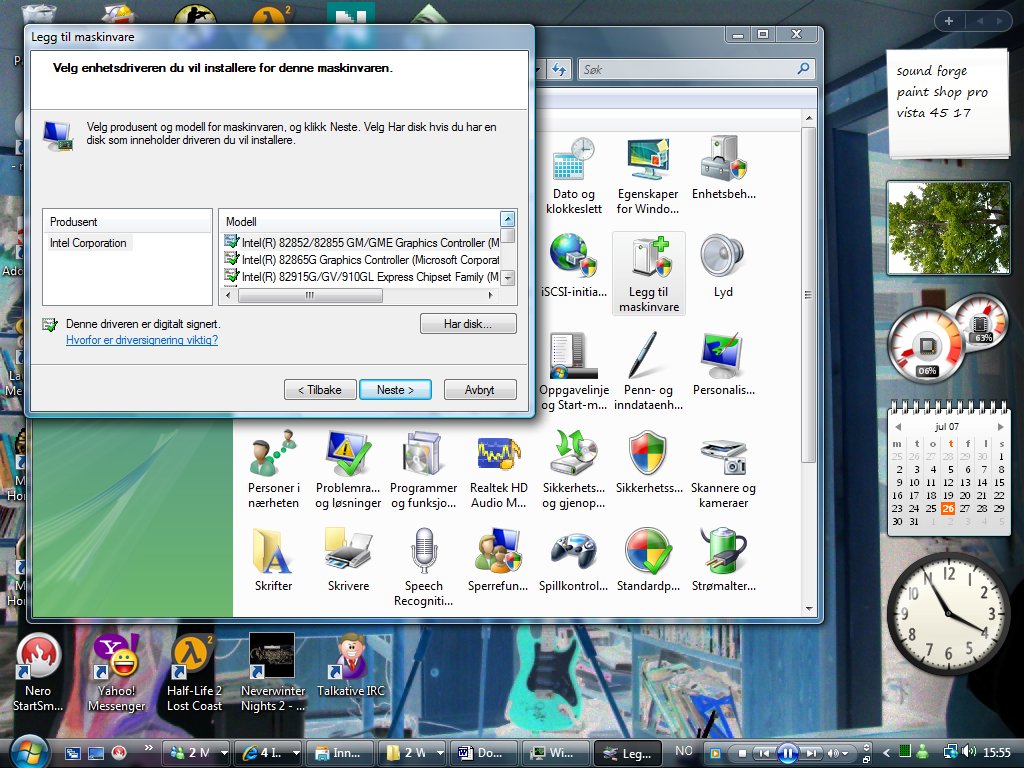
Task: Open Sperrefunksjoner parental controls icon
Action: (x=498, y=559)
